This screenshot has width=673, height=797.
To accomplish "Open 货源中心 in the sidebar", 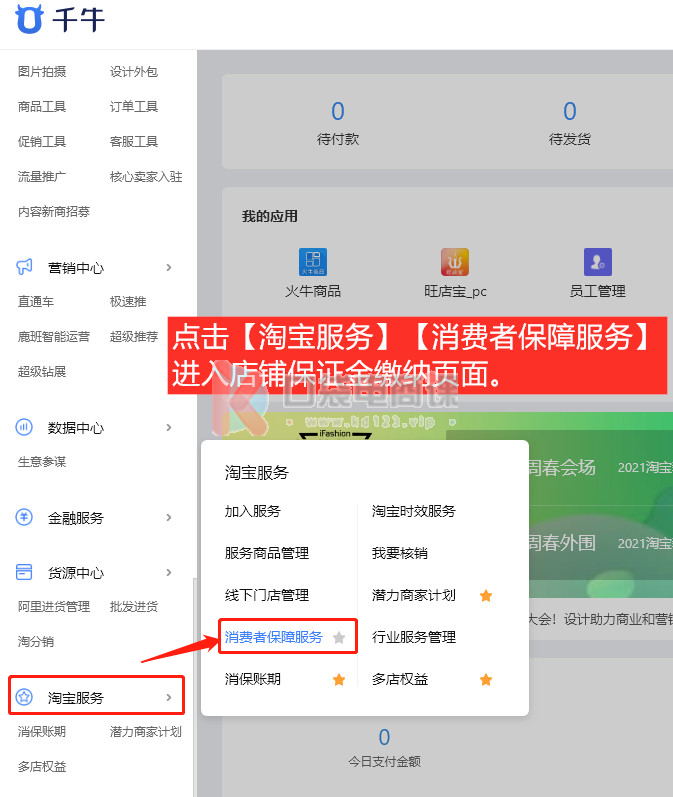I will point(76,573).
